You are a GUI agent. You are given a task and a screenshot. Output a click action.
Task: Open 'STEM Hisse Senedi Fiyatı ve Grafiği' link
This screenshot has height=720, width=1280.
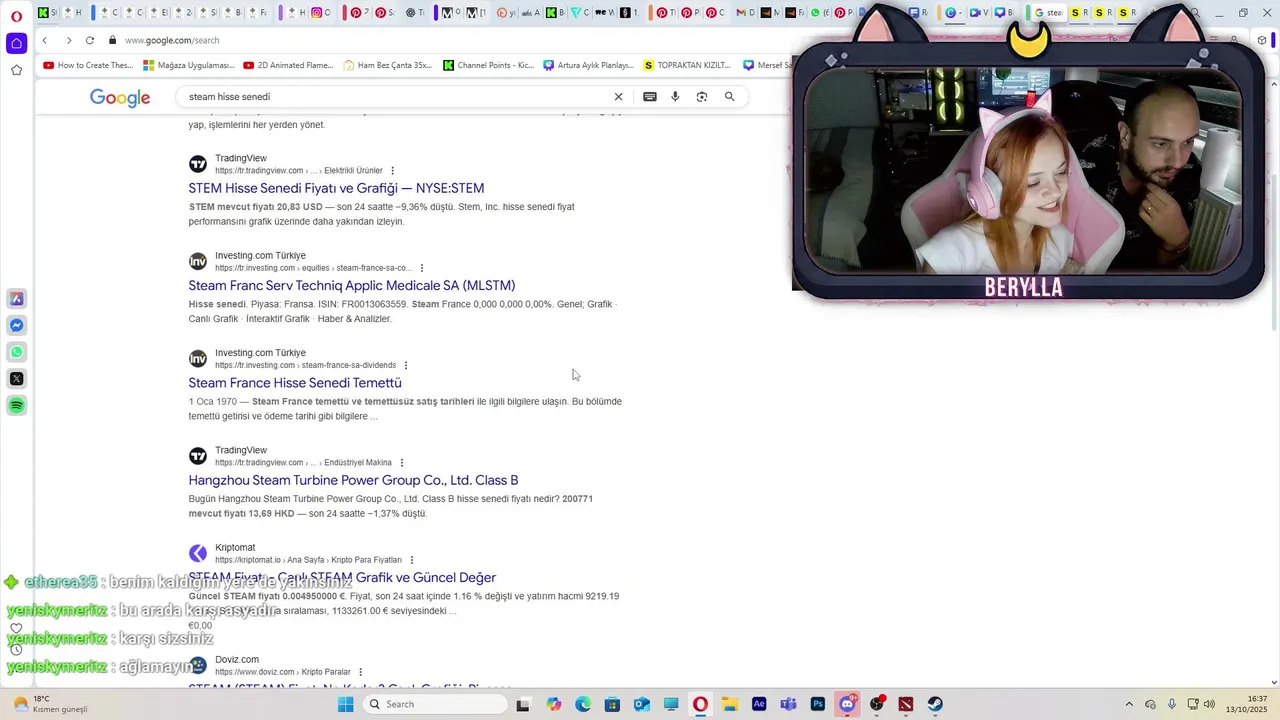pos(336,188)
